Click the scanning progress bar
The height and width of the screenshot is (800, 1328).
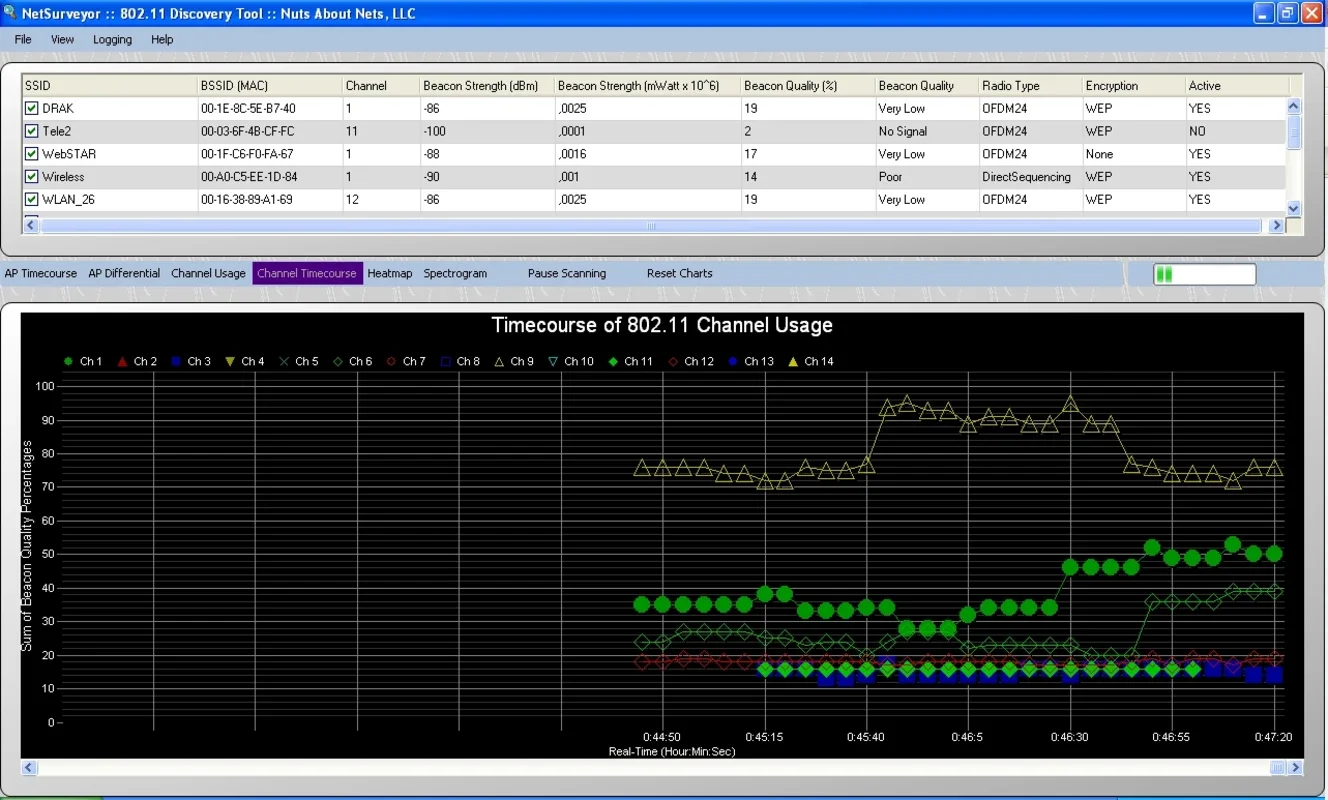pyautogui.click(x=1205, y=274)
